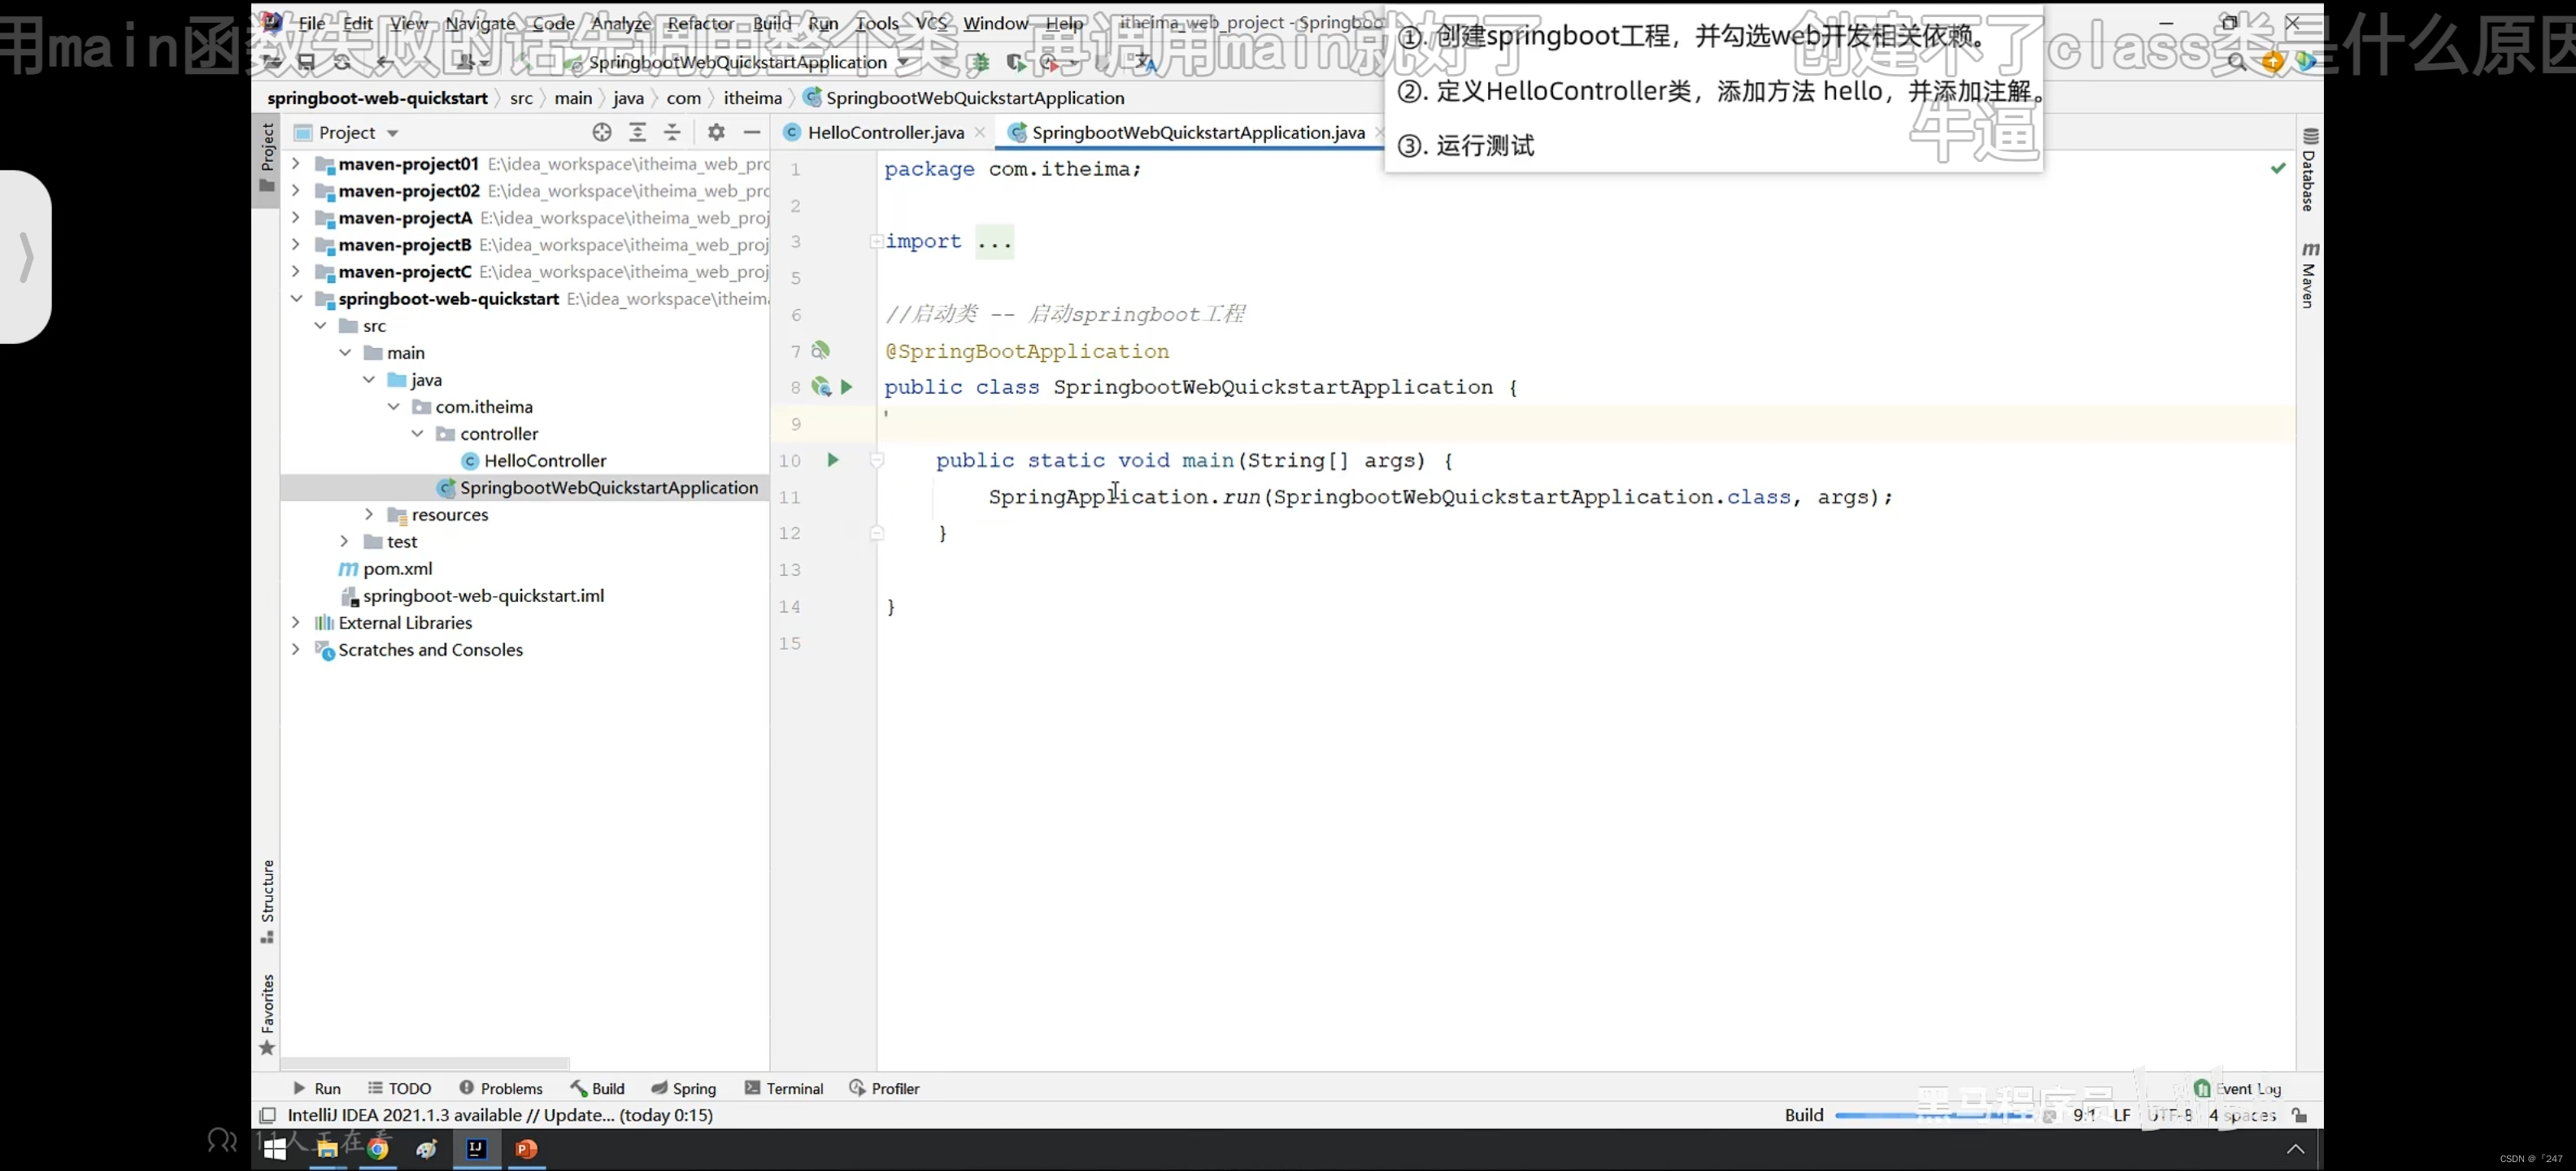Screen dimensions: 2576x1171
Task: Open Chrome from Windows taskbar
Action: pyautogui.click(x=378, y=1149)
